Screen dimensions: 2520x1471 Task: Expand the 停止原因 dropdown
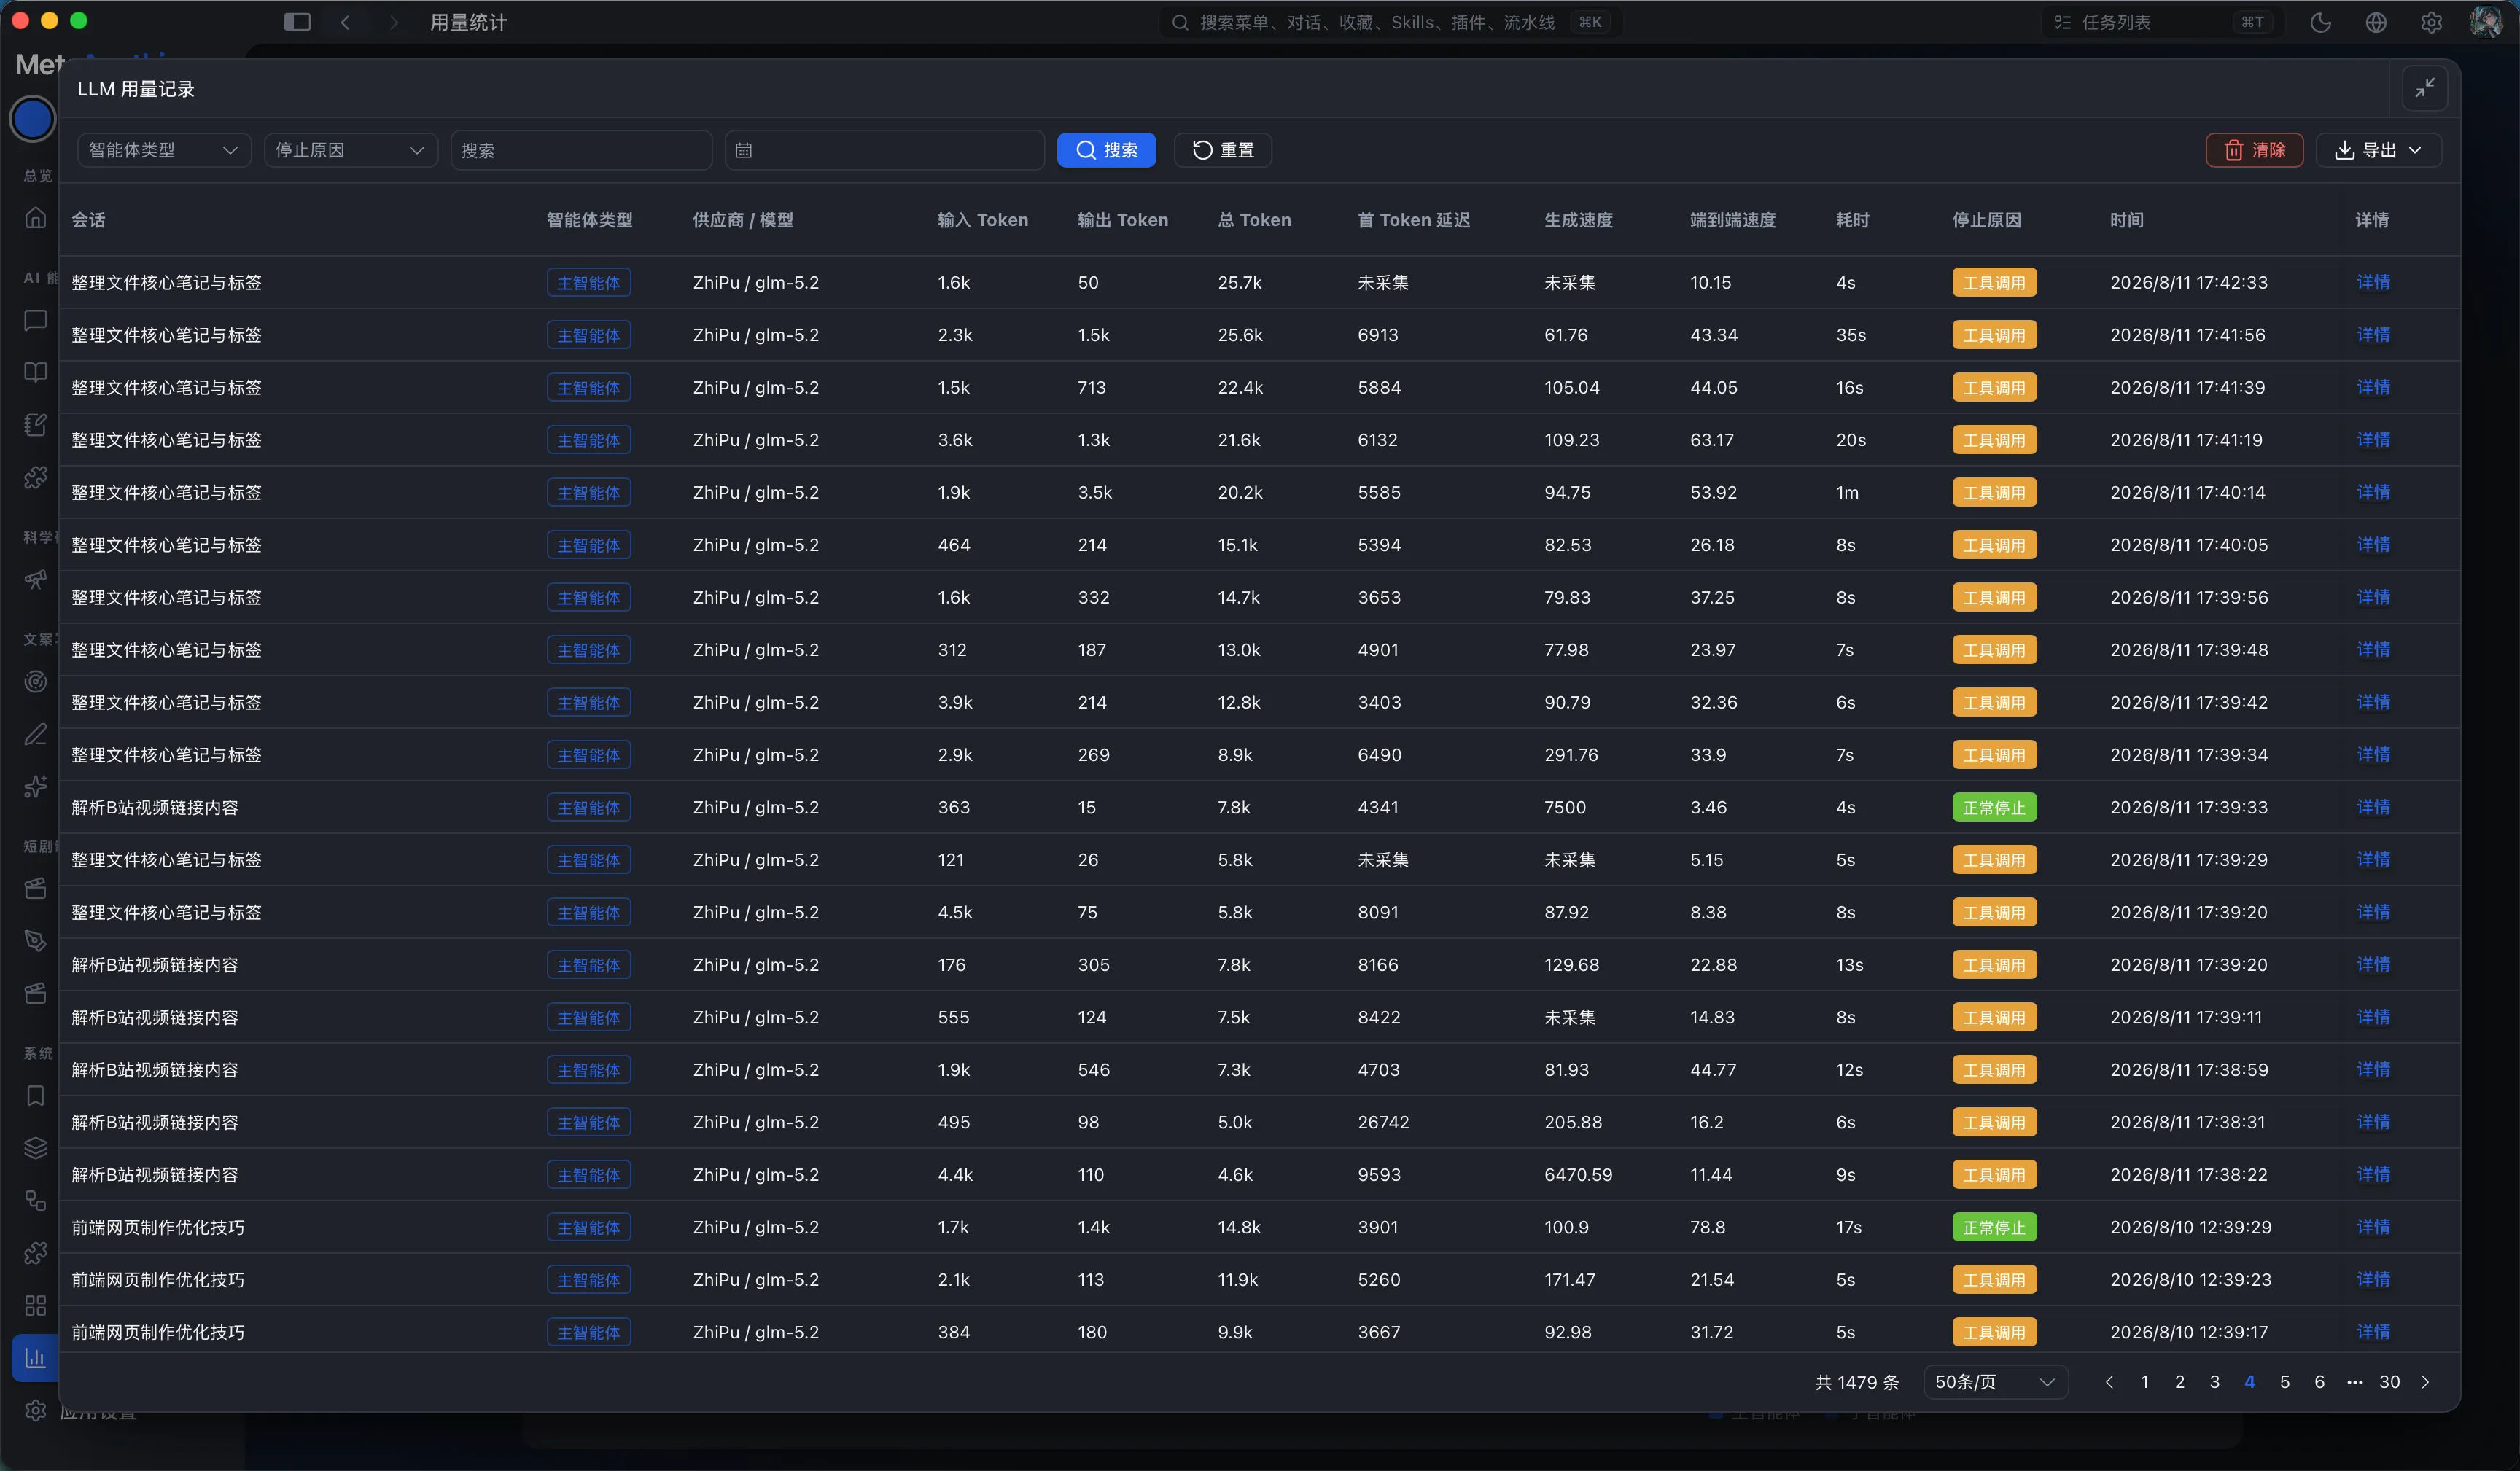[350, 150]
